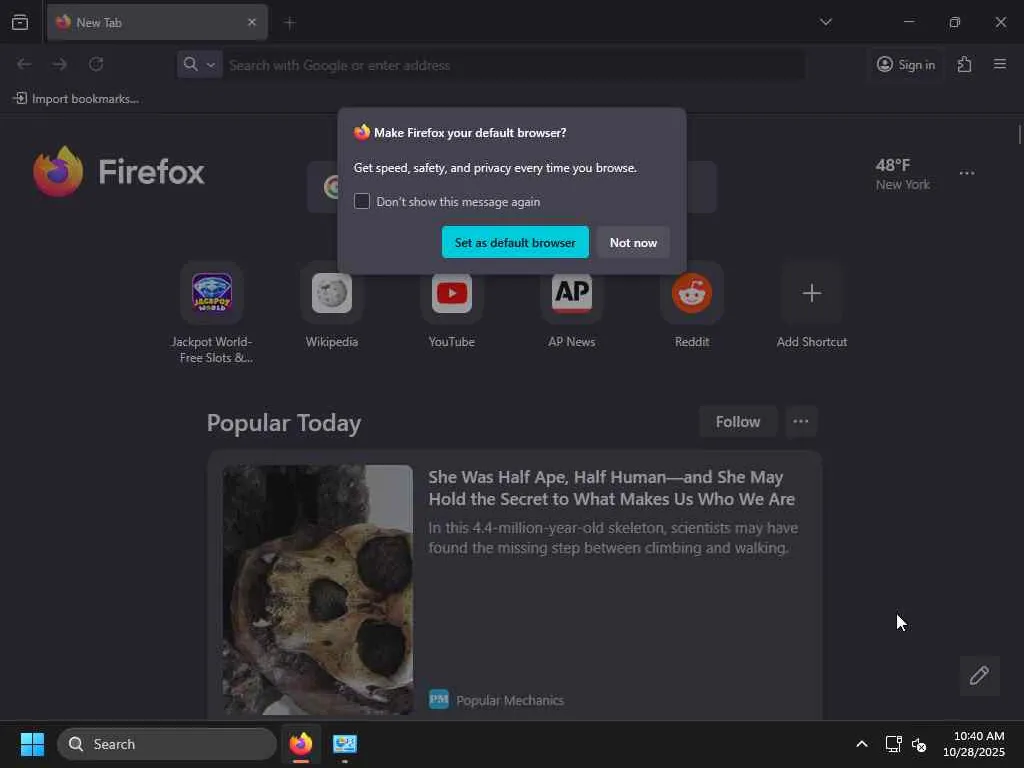
Task: Close the New Tab tab
Action: 252,22
